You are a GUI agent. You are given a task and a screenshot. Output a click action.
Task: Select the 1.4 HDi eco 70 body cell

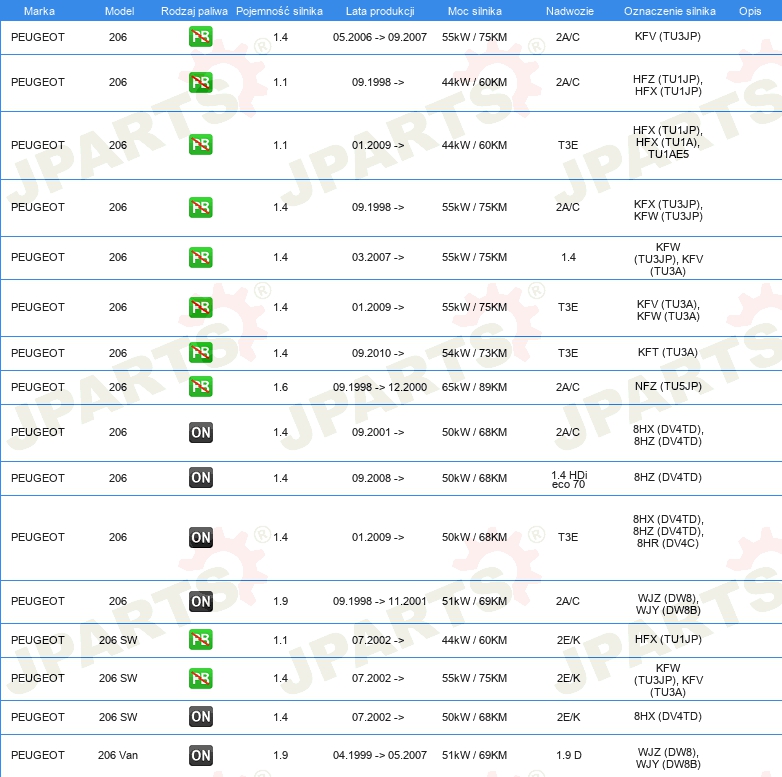[x=569, y=479]
